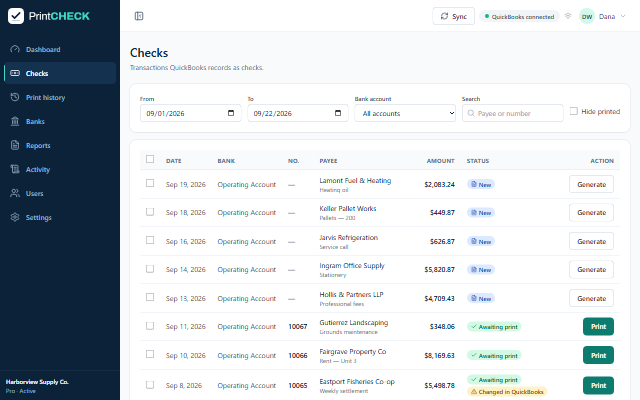Generate check for Hollis & Partners LLP
640x400 pixels.
coord(591,298)
